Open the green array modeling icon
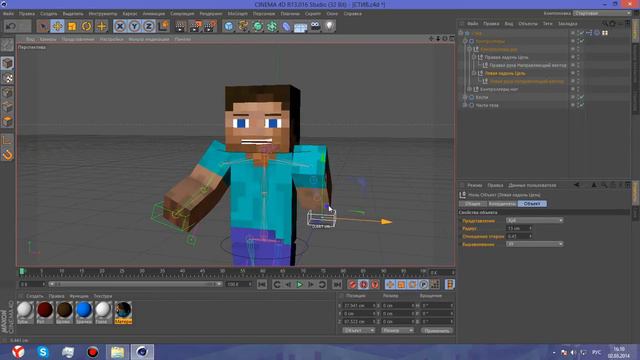This screenshot has height=360, width=640. (272, 27)
